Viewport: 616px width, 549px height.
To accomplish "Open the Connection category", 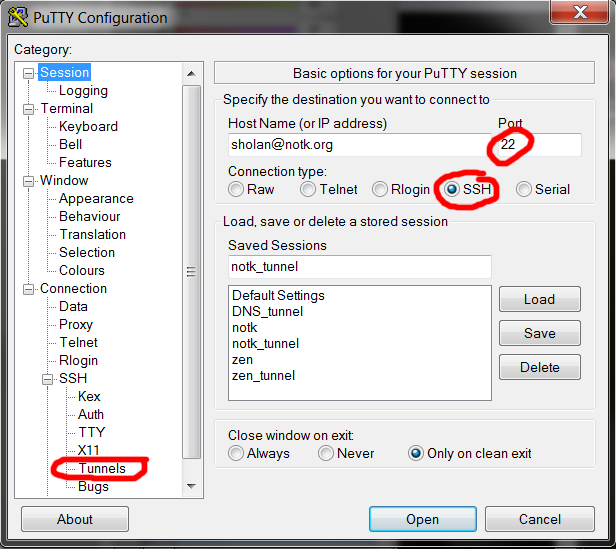I will click(73, 288).
